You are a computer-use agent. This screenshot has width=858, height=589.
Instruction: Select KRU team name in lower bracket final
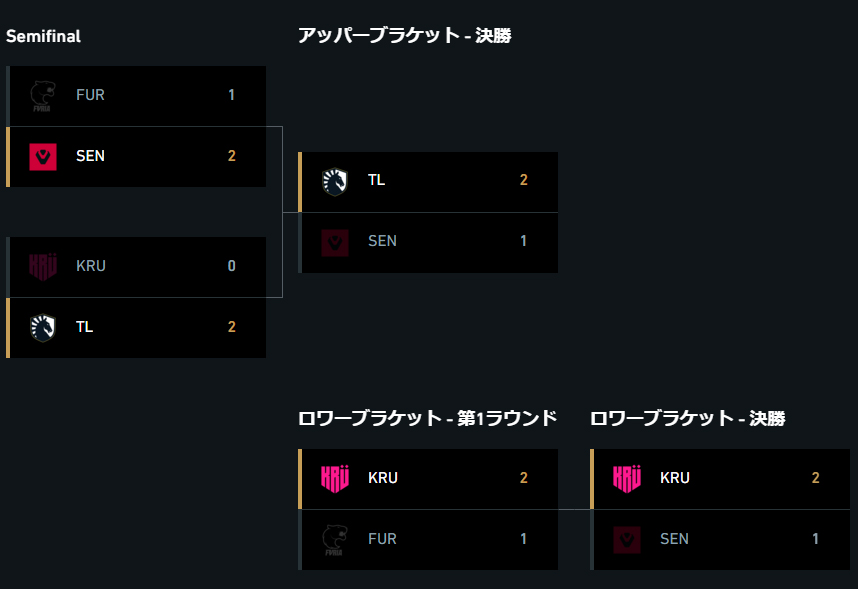[675, 477]
